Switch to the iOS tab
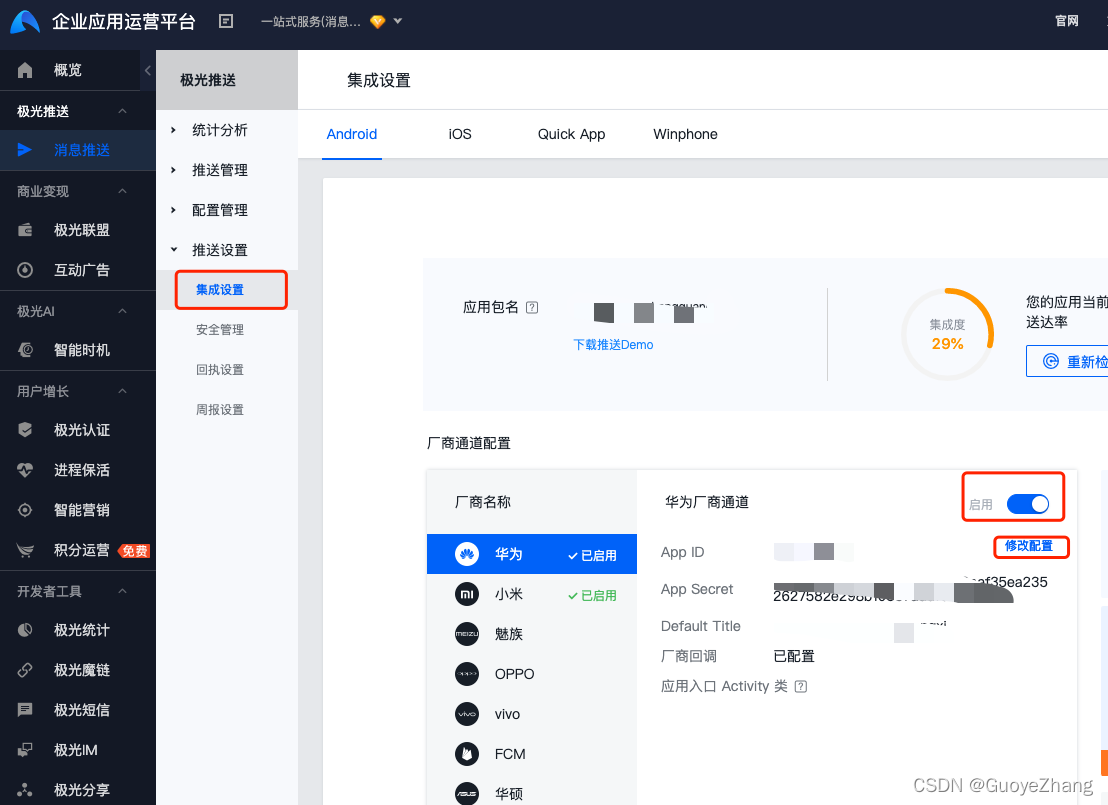The image size is (1108, 805). pyautogui.click(x=460, y=134)
